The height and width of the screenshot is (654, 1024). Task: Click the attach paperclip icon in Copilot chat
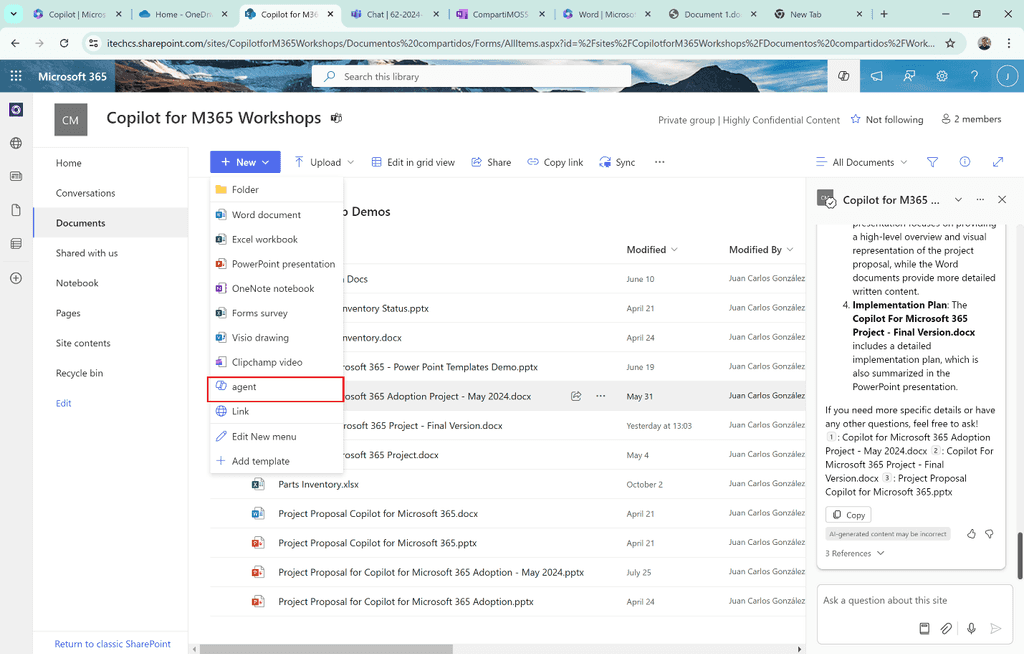pos(946,628)
